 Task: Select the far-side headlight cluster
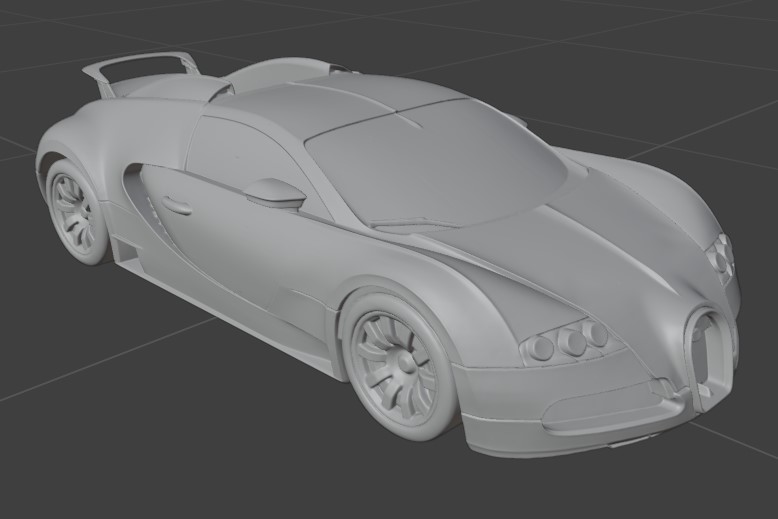click(x=720, y=257)
